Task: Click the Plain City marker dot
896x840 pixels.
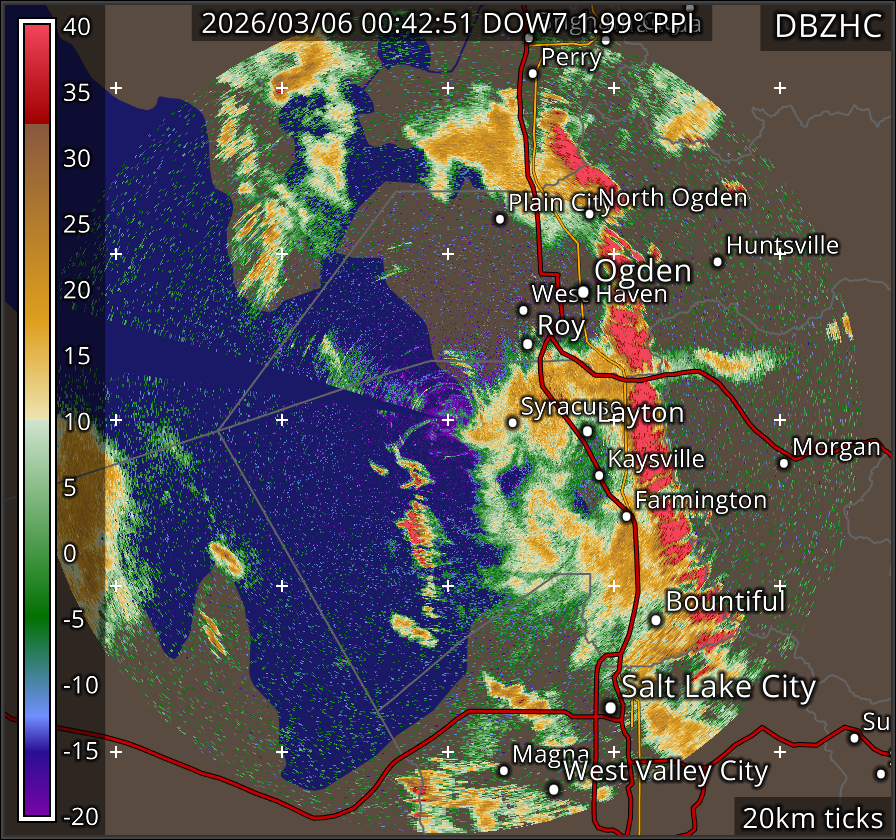Action: click(501, 219)
